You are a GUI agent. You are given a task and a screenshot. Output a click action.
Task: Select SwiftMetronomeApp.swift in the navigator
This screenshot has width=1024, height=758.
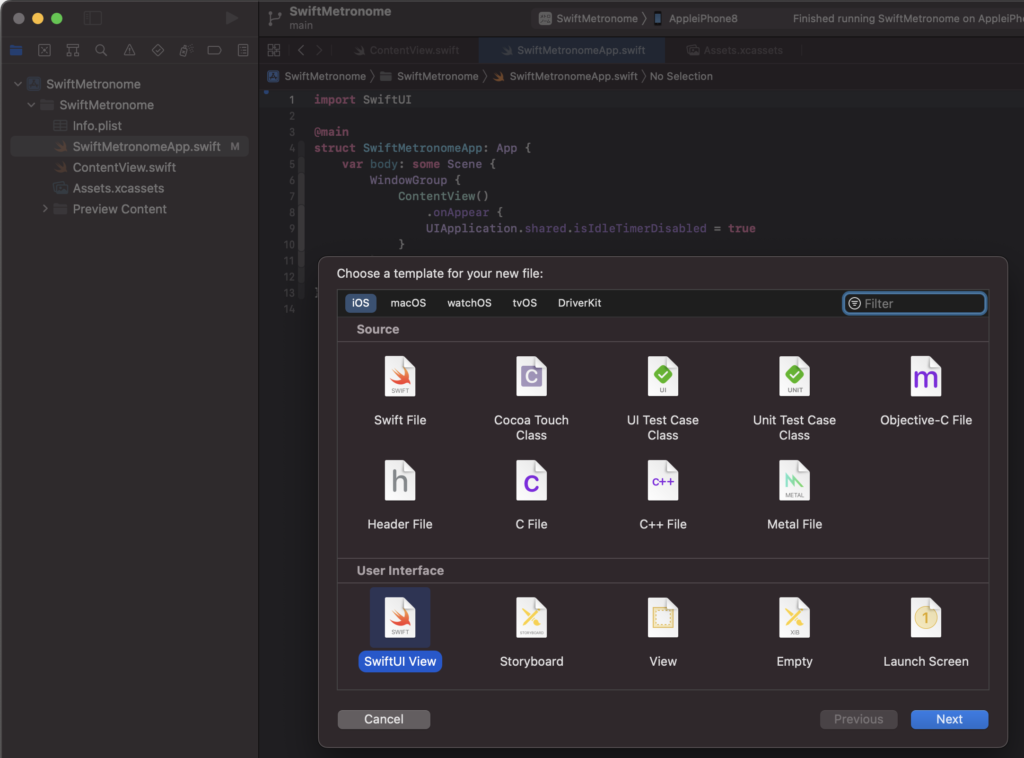pos(129,146)
